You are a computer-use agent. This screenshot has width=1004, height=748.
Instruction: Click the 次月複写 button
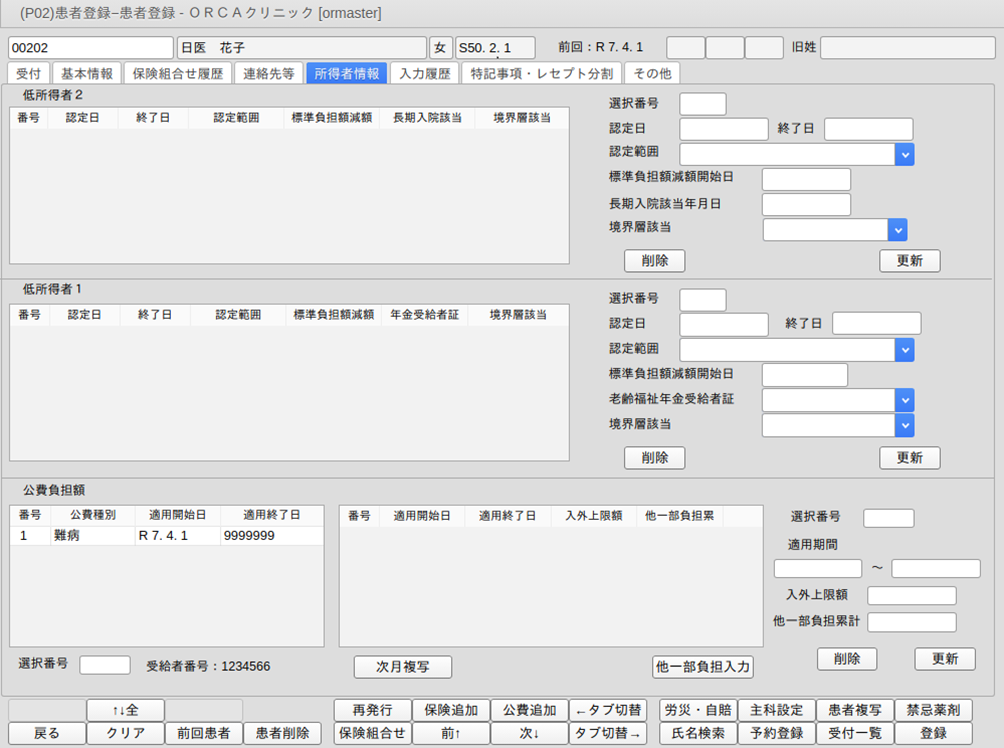[x=403, y=667]
